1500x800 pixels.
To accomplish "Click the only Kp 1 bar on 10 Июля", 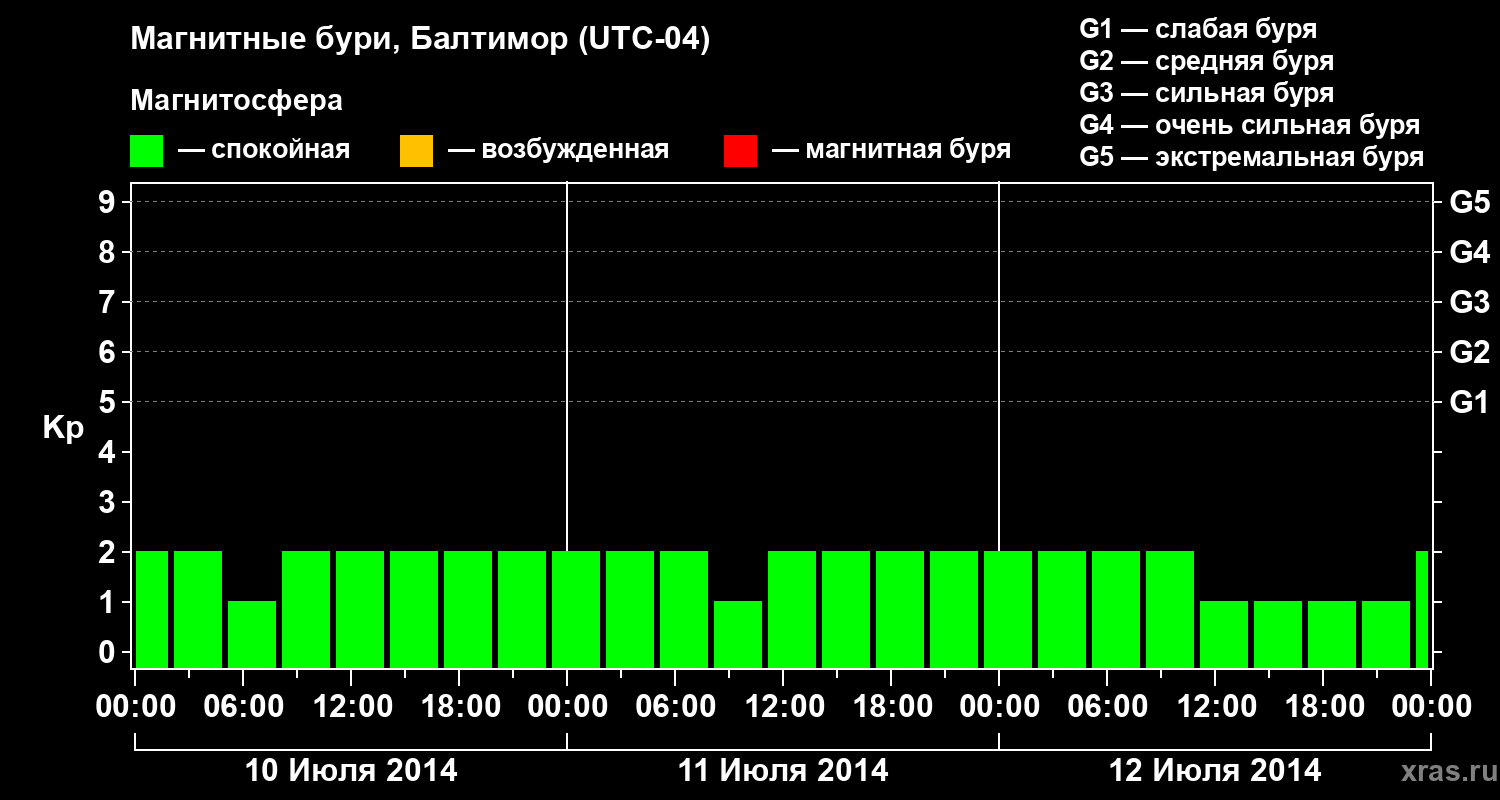I will click(x=252, y=634).
